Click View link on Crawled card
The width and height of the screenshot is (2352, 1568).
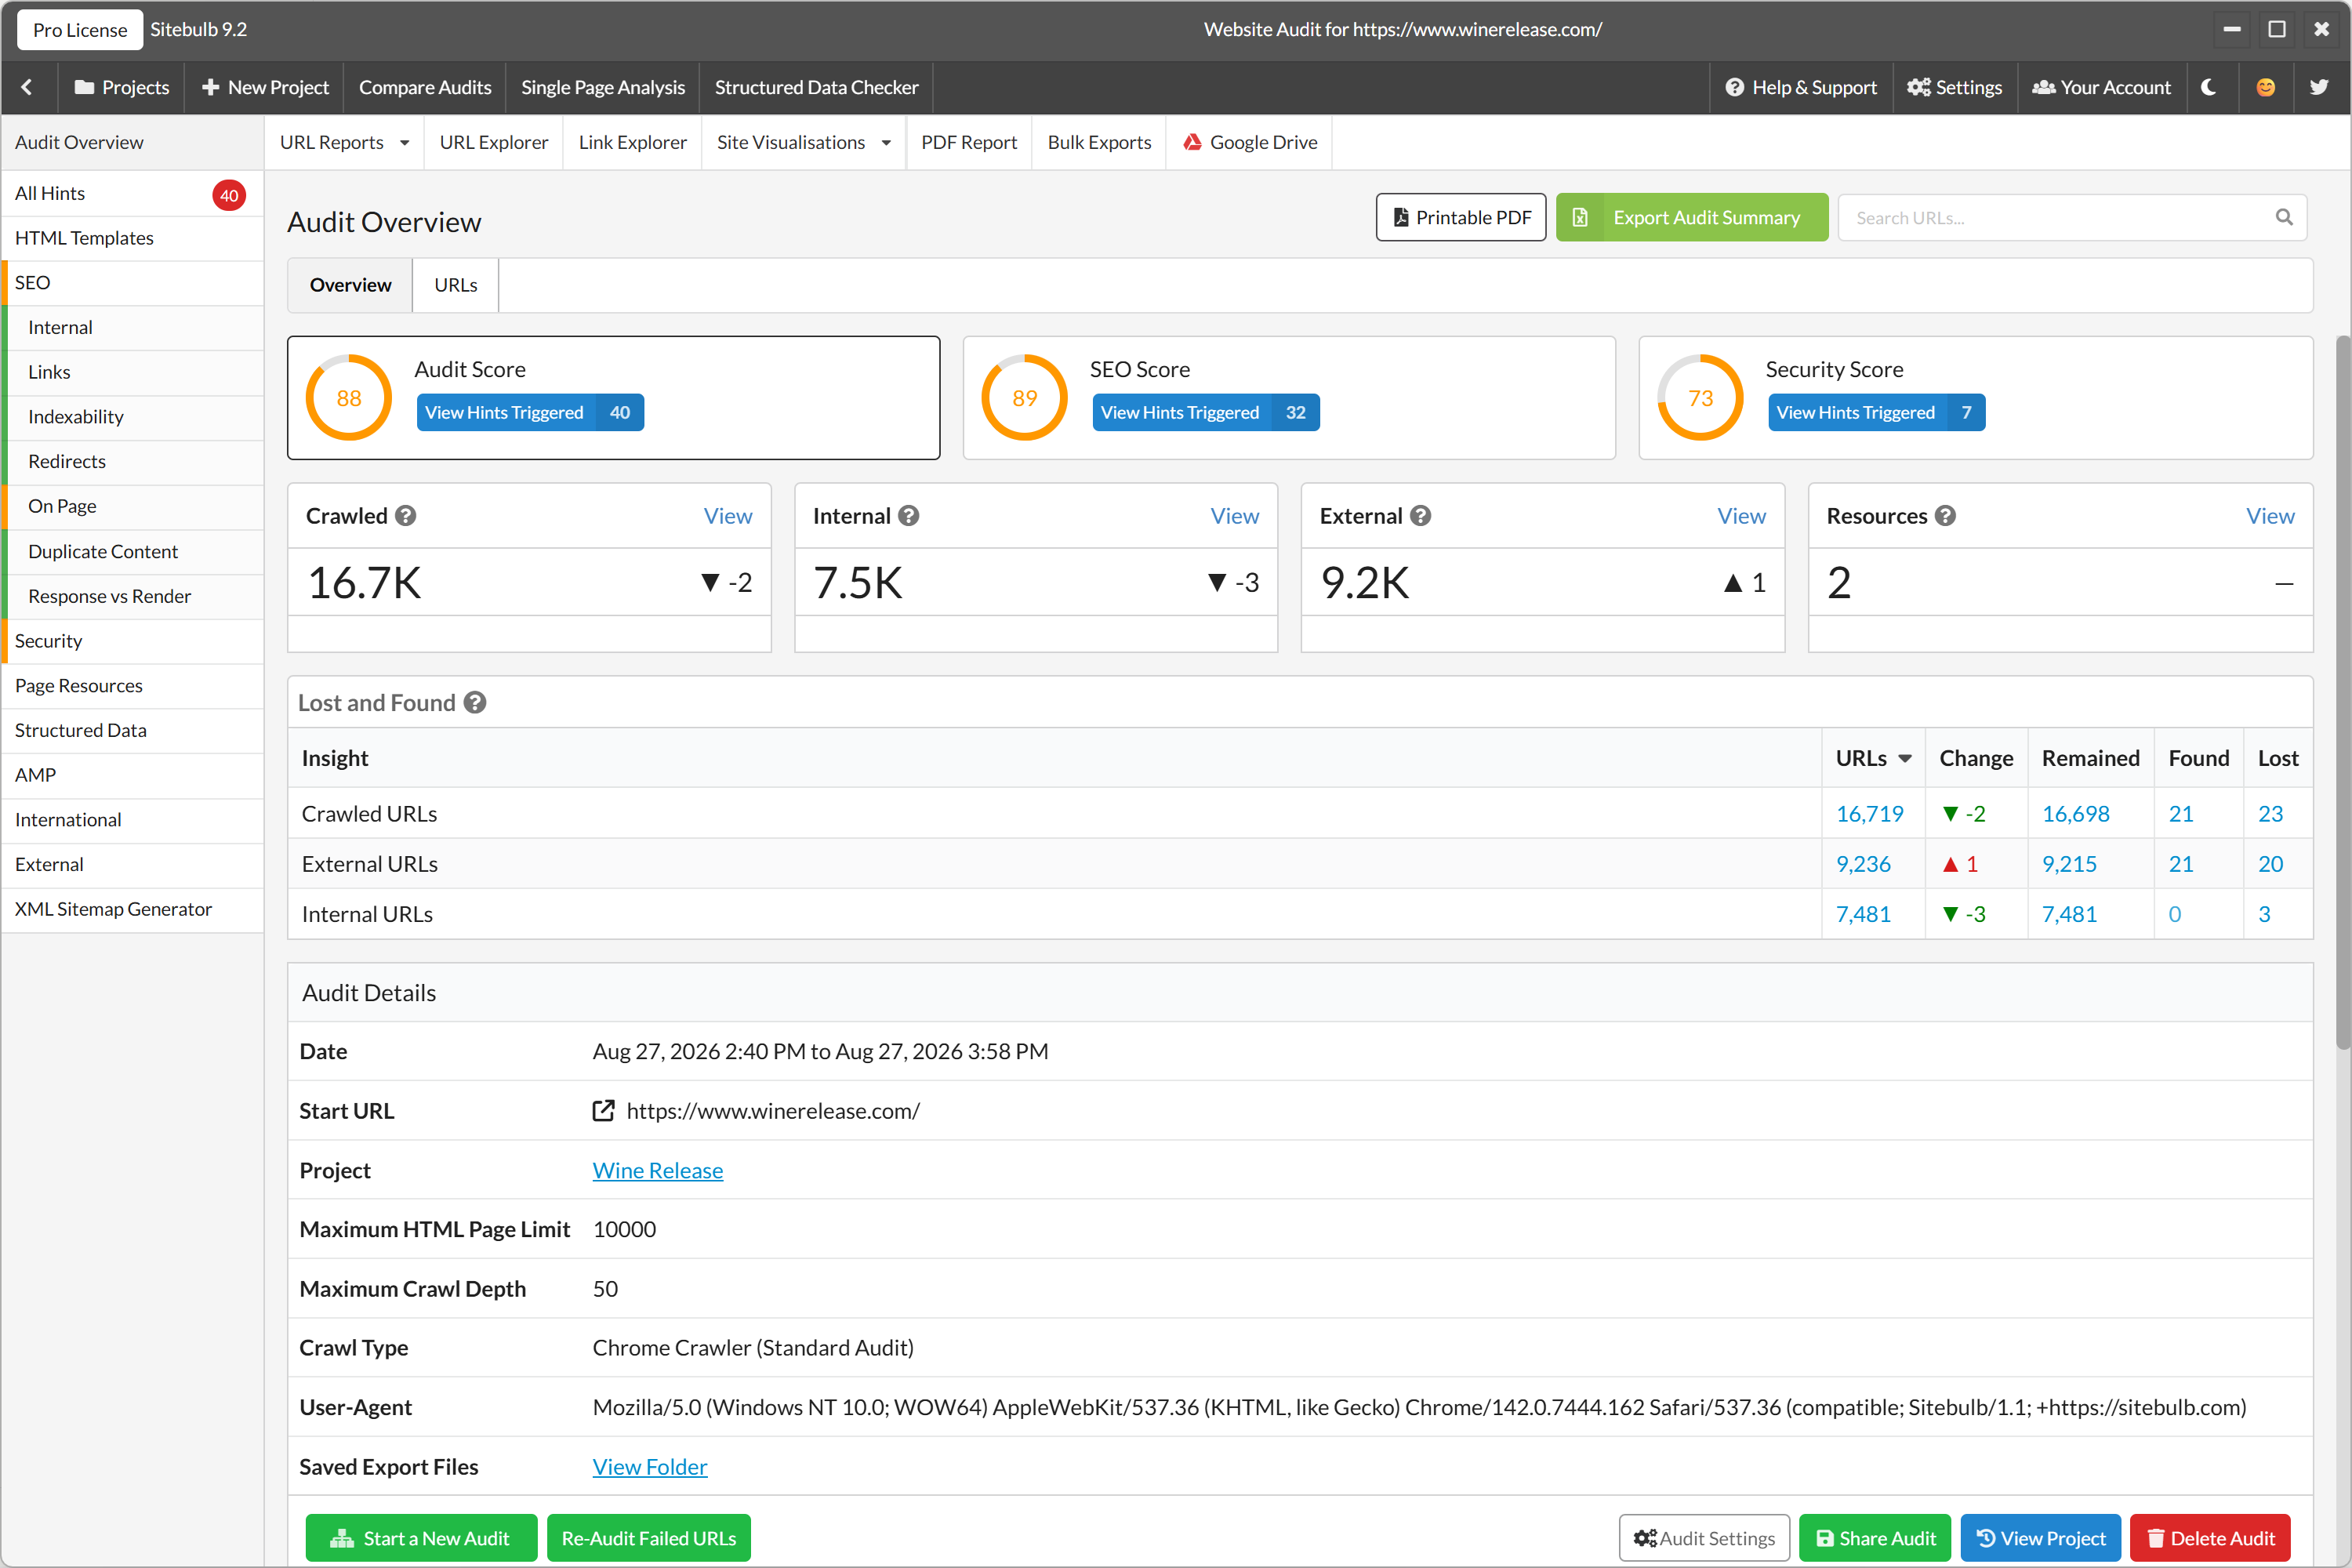pyautogui.click(x=727, y=516)
